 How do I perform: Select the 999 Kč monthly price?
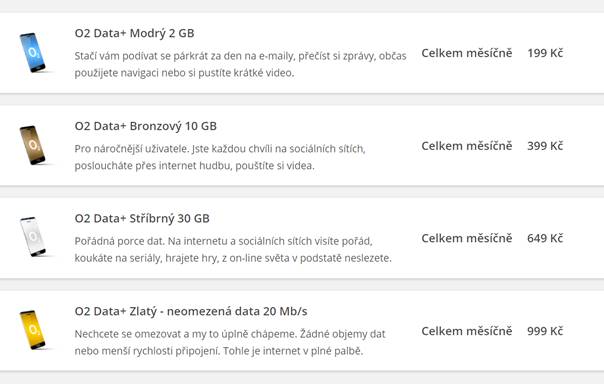point(545,331)
